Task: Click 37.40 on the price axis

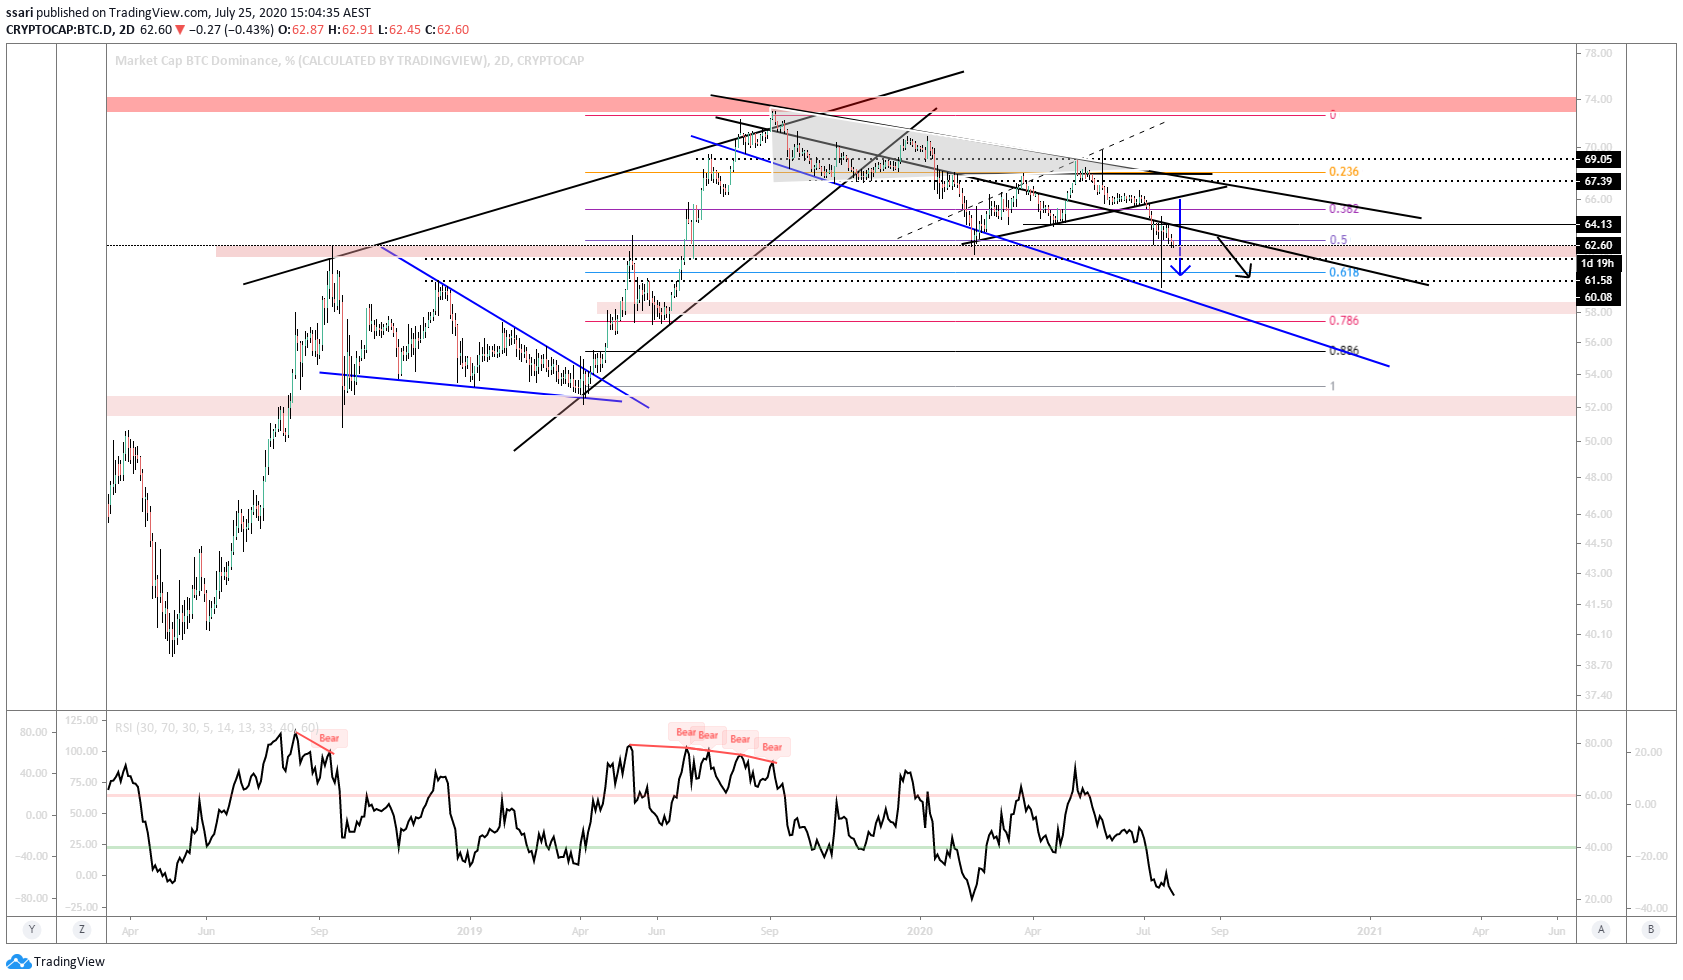Action: [x=1598, y=695]
